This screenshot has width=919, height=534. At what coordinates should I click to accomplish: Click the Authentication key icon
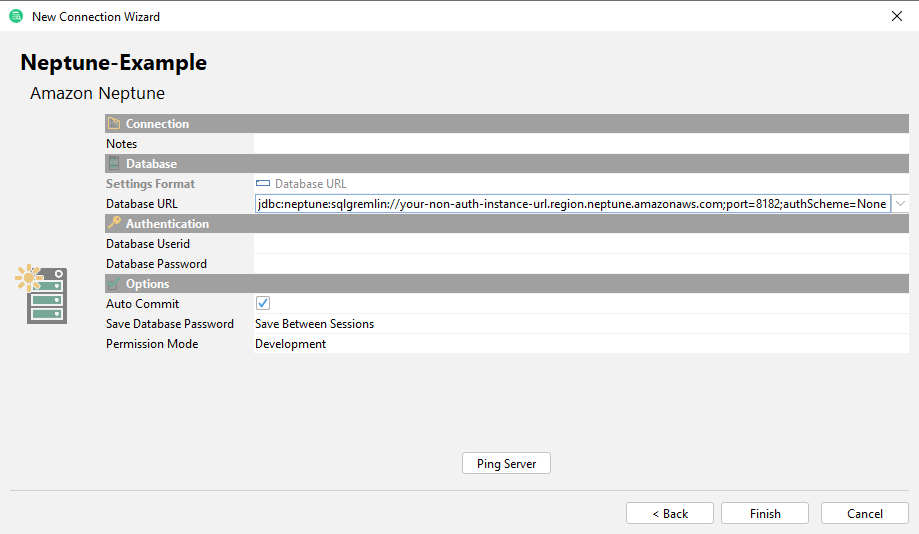pyautogui.click(x=114, y=223)
